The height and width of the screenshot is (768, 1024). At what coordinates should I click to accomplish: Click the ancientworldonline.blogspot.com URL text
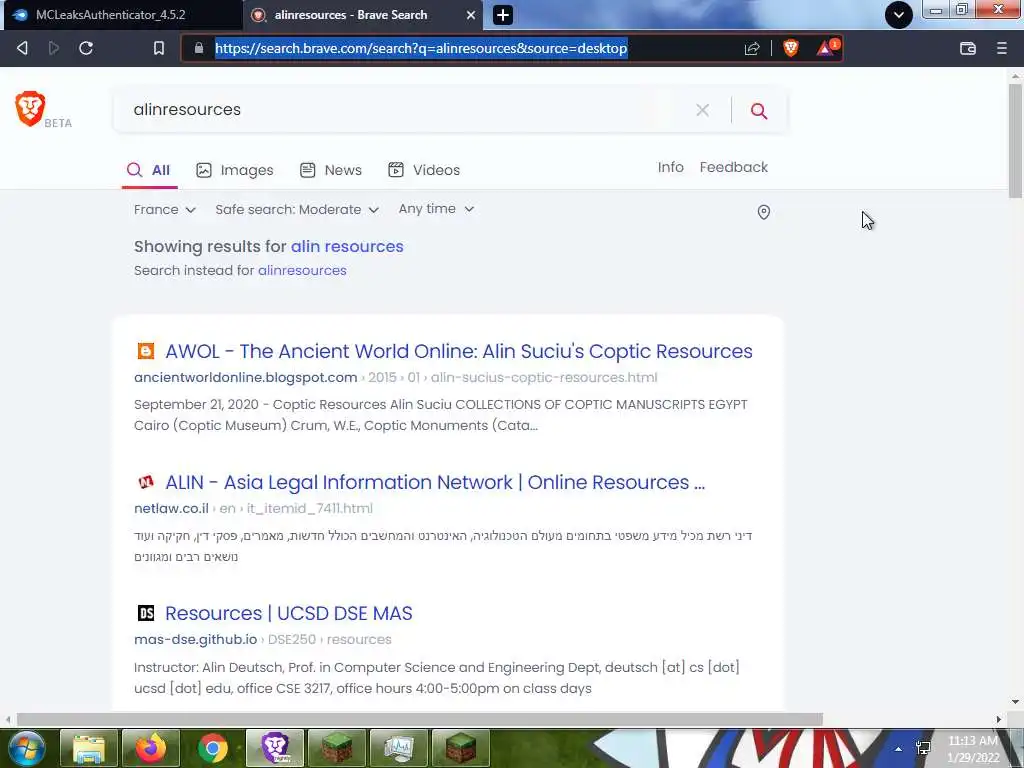[x=246, y=377]
